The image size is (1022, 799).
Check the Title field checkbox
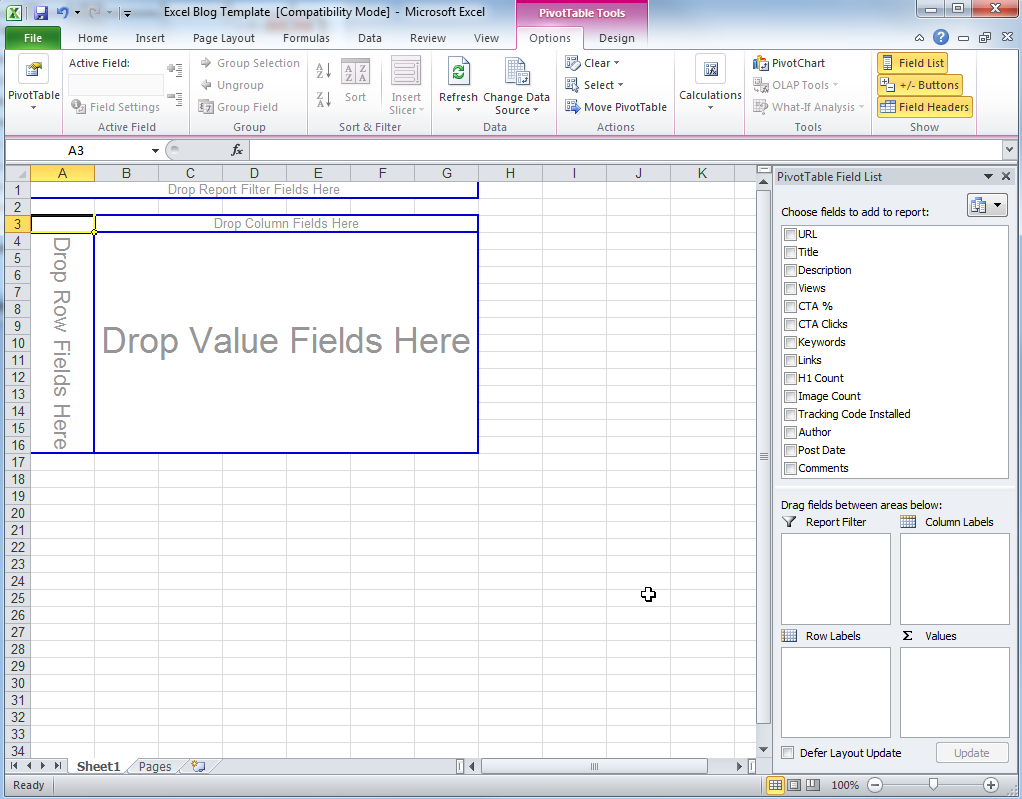coord(790,252)
